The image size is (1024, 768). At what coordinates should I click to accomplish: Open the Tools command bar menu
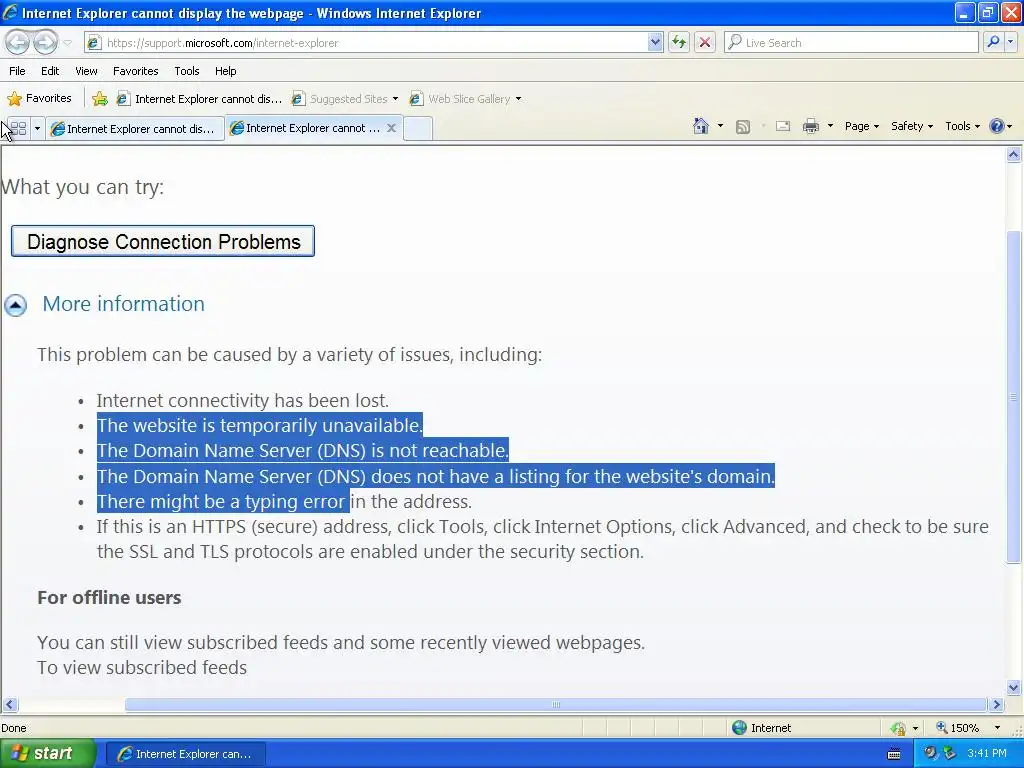pos(963,126)
